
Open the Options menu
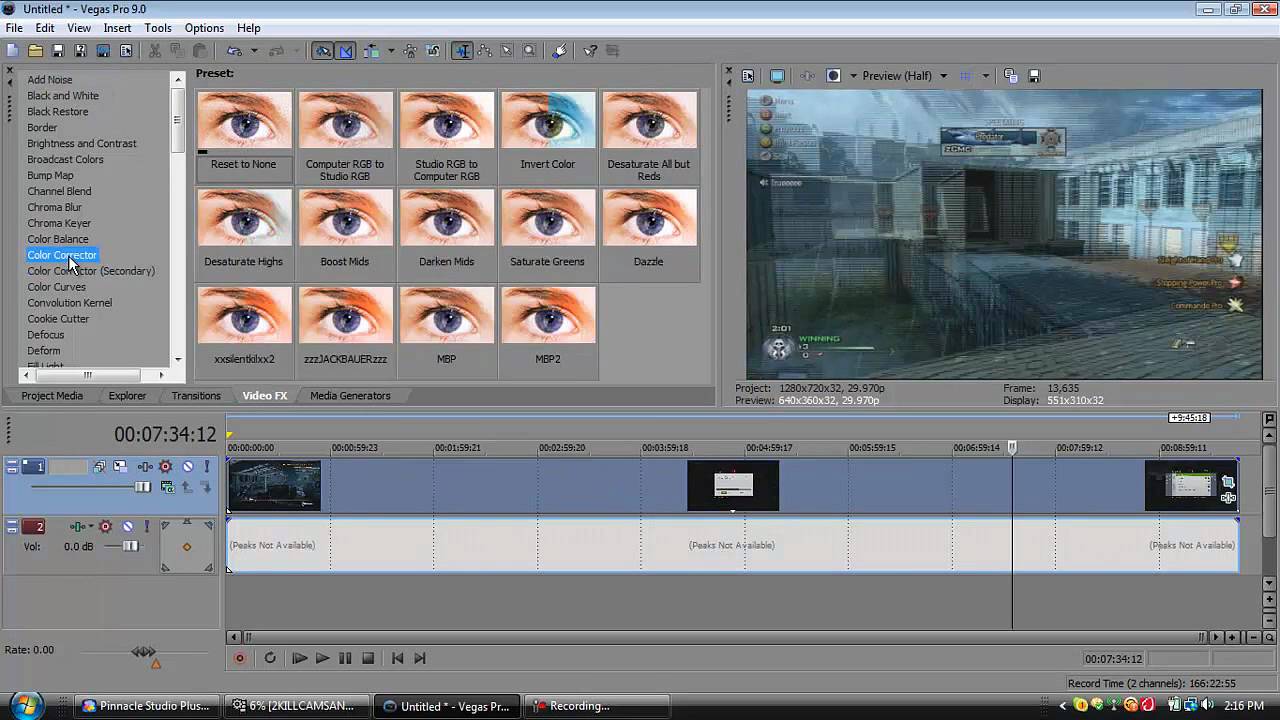204,28
